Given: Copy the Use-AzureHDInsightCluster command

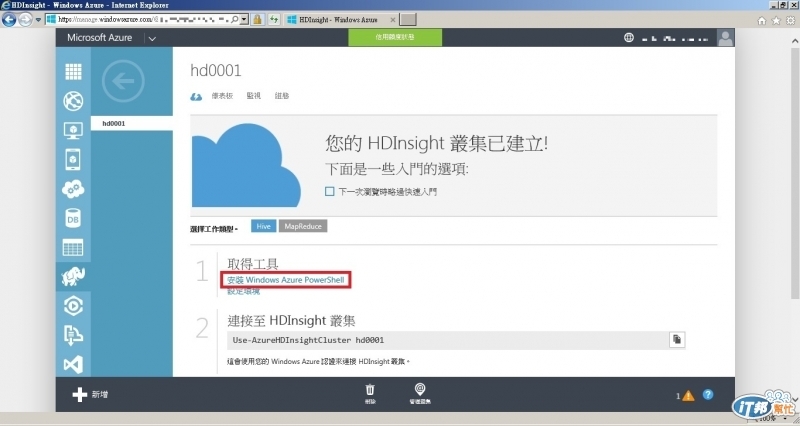Looking at the screenshot, I should (x=677, y=340).
